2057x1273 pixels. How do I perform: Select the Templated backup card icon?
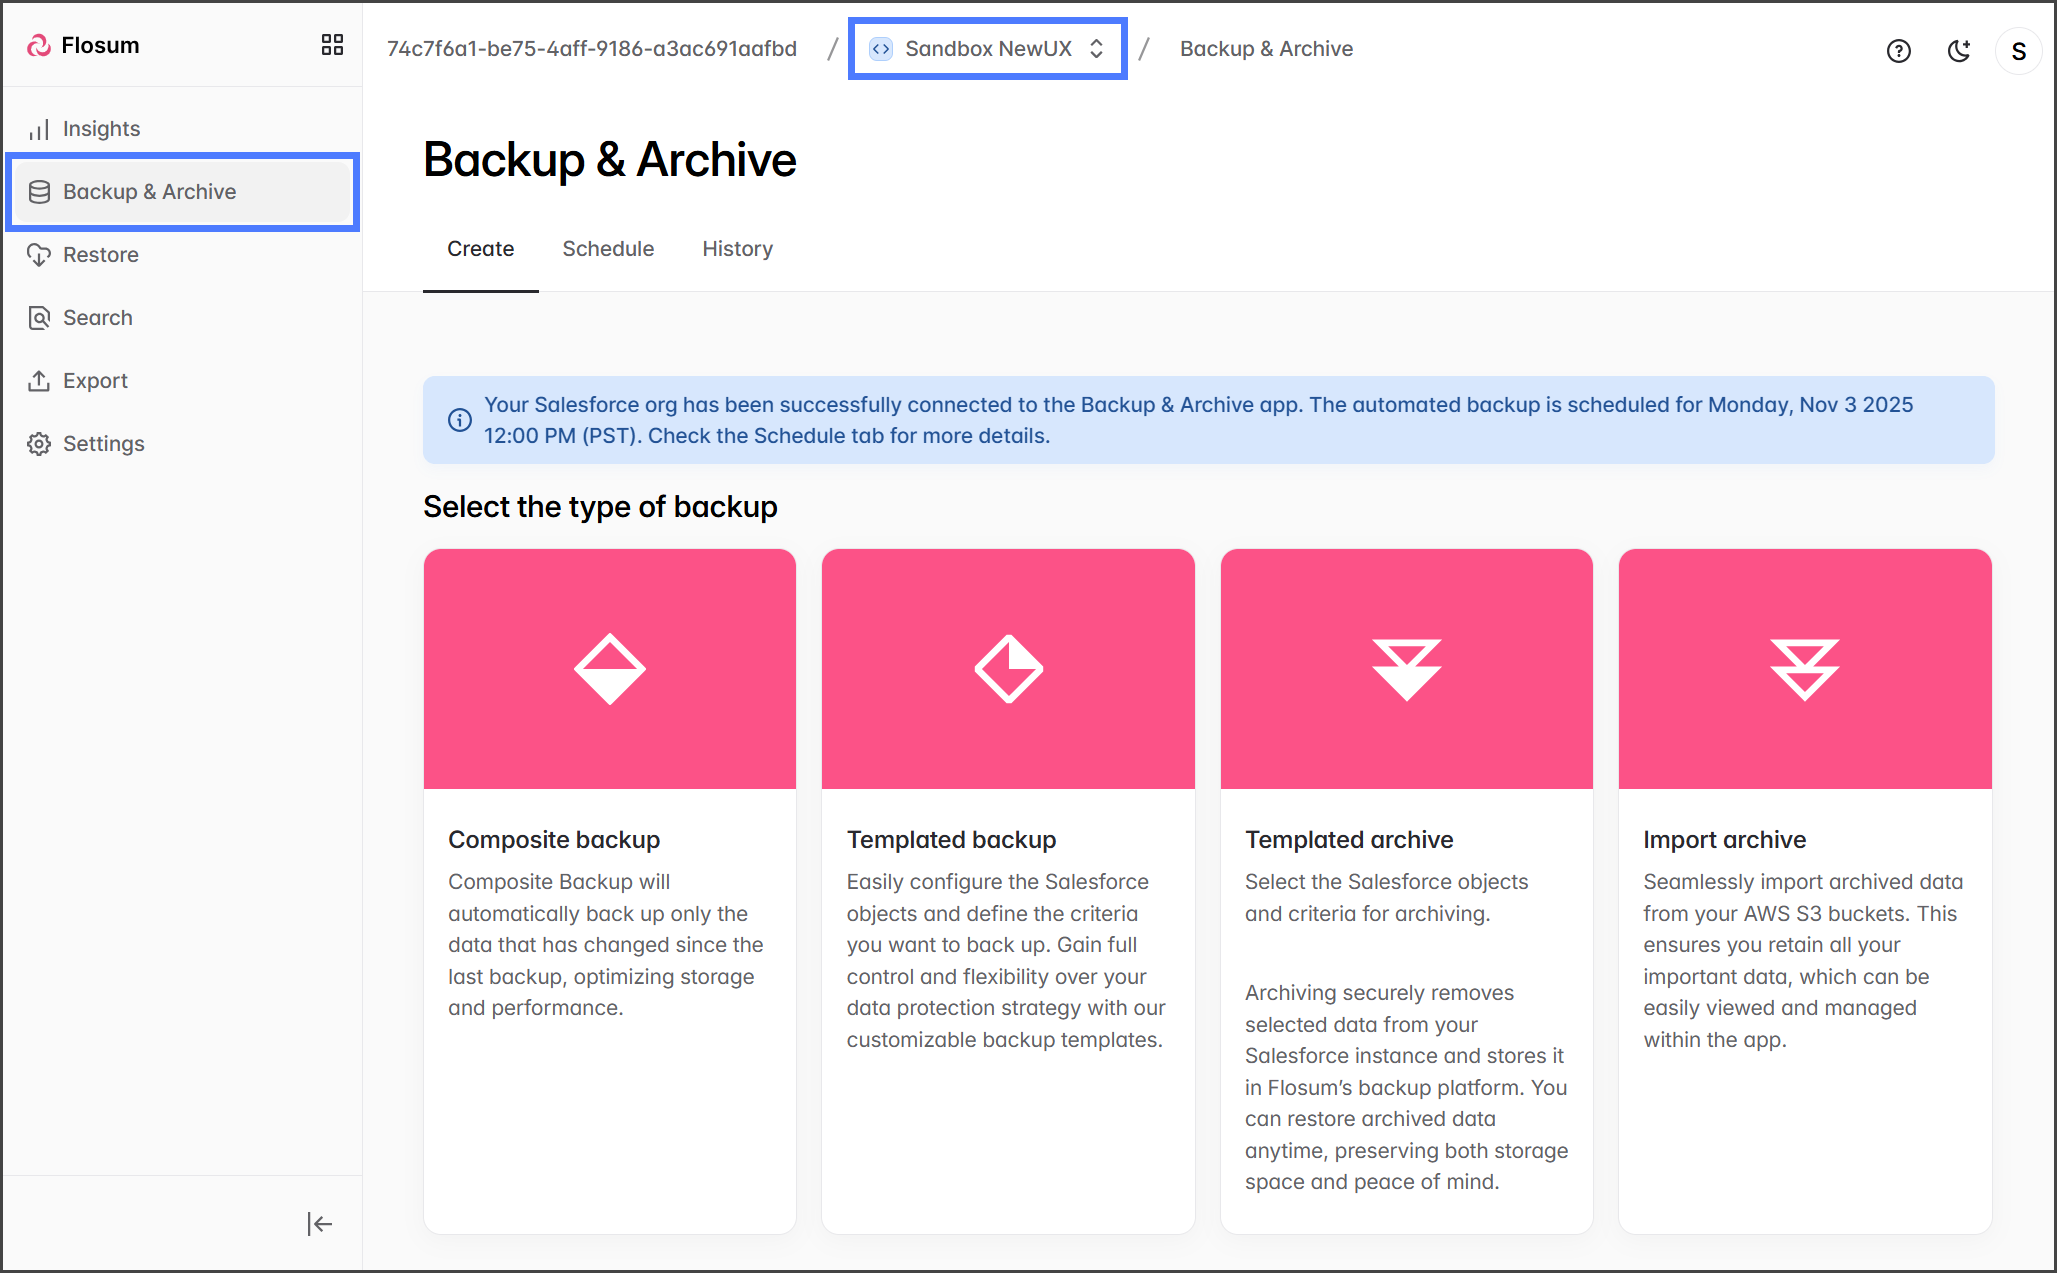click(1008, 669)
